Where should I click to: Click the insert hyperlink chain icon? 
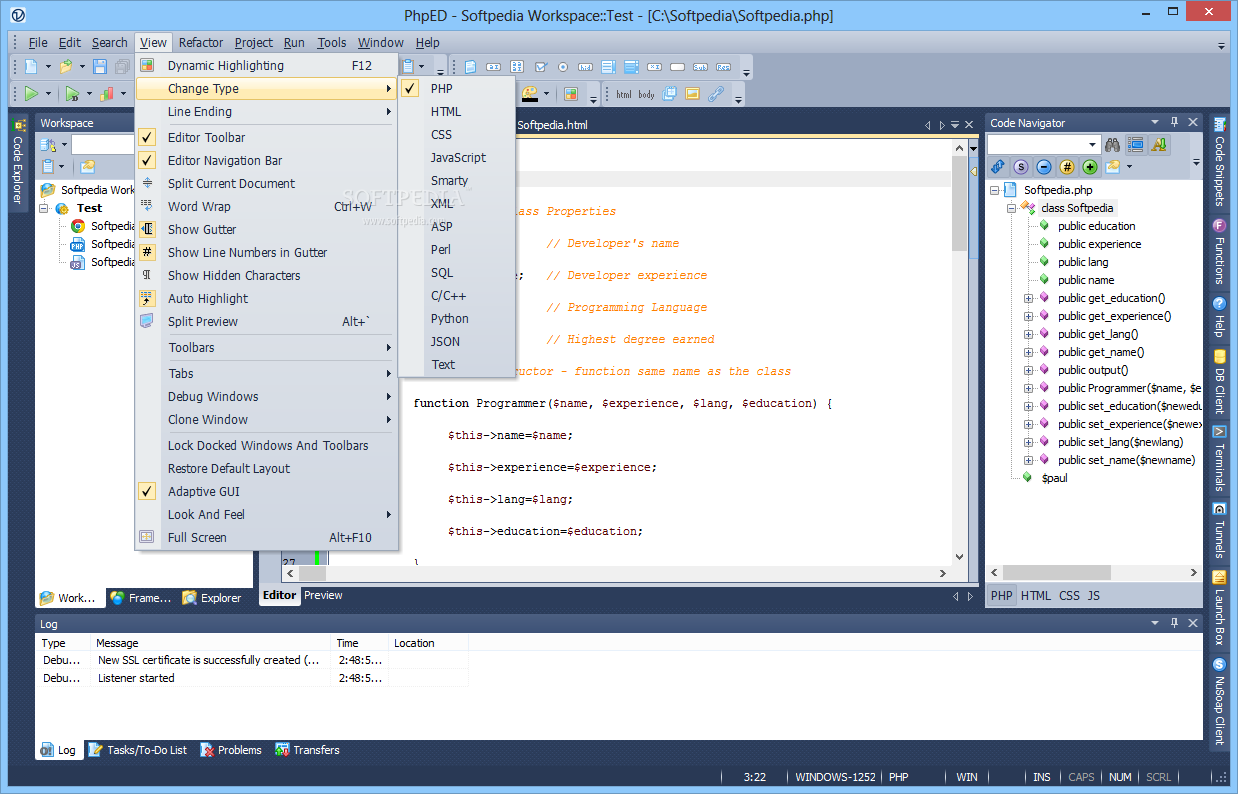716,94
